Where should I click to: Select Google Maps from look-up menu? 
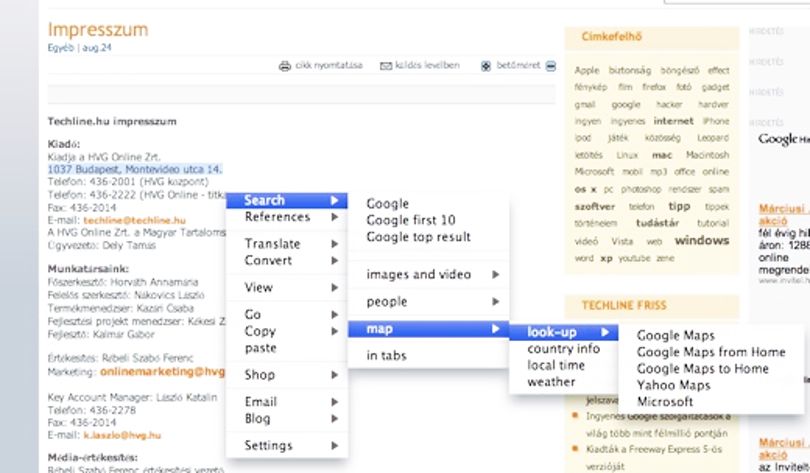[x=676, y=336]
